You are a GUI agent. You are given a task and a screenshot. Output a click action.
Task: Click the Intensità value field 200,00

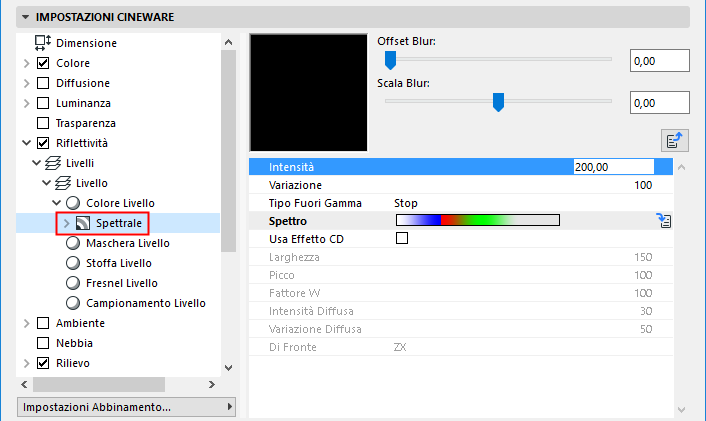[614, 167]
